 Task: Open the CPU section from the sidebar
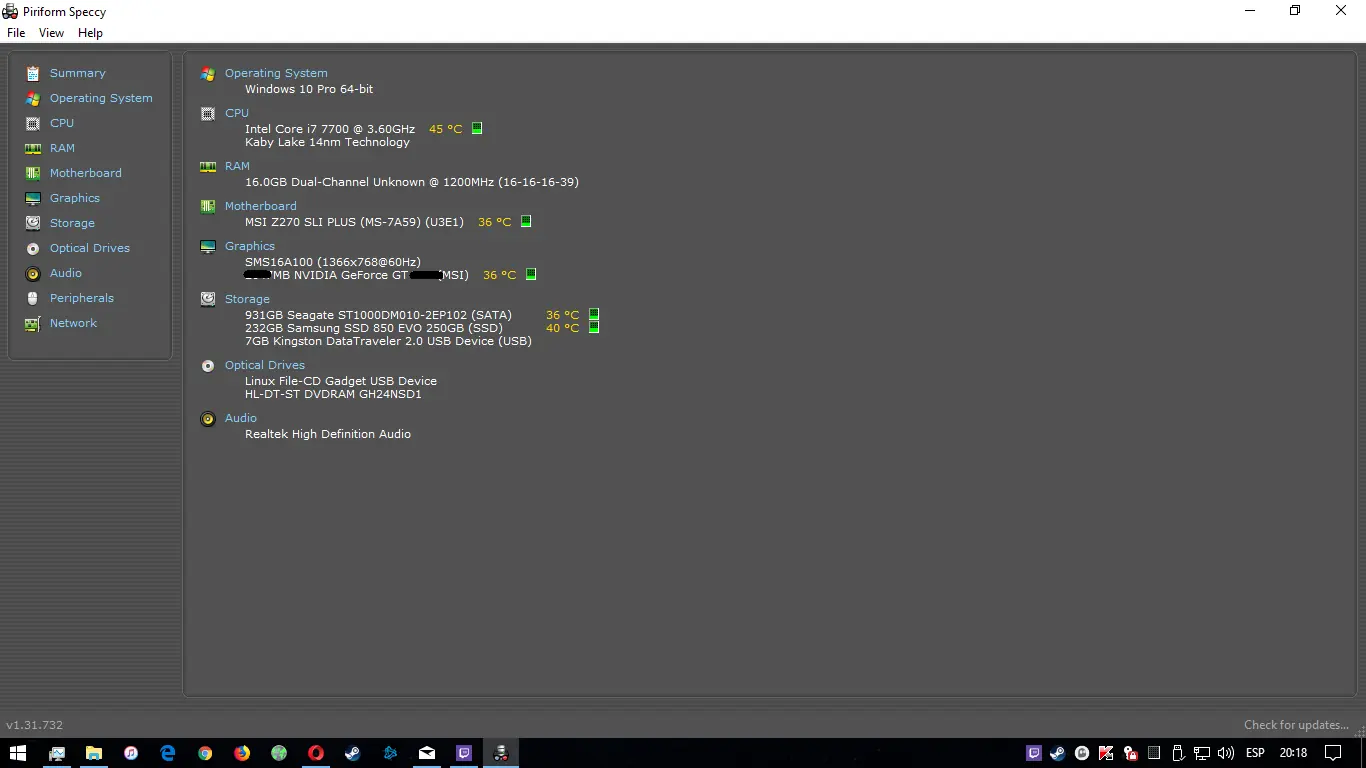pyautogui.click(x=62, y=123)
